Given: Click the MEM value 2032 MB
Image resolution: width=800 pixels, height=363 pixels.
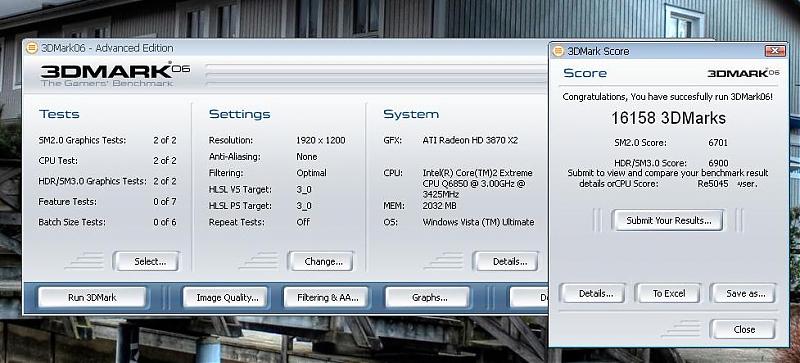Looking at the screenshot, I should (439, 206).
